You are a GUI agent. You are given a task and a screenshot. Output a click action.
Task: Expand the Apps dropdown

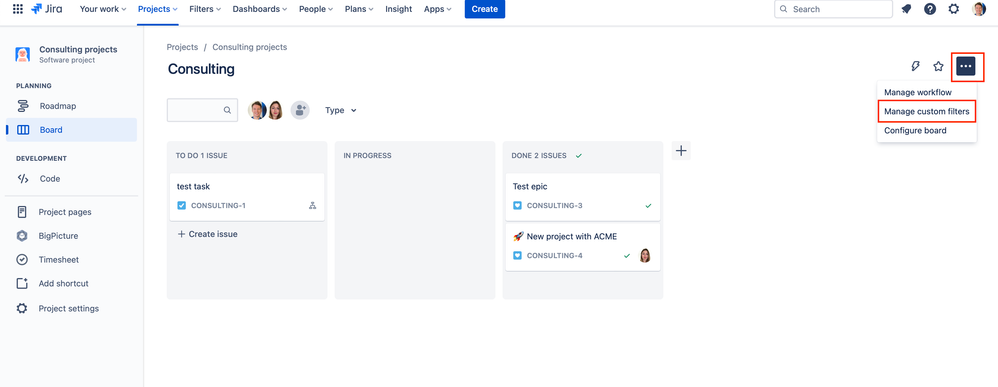(438, 9)
